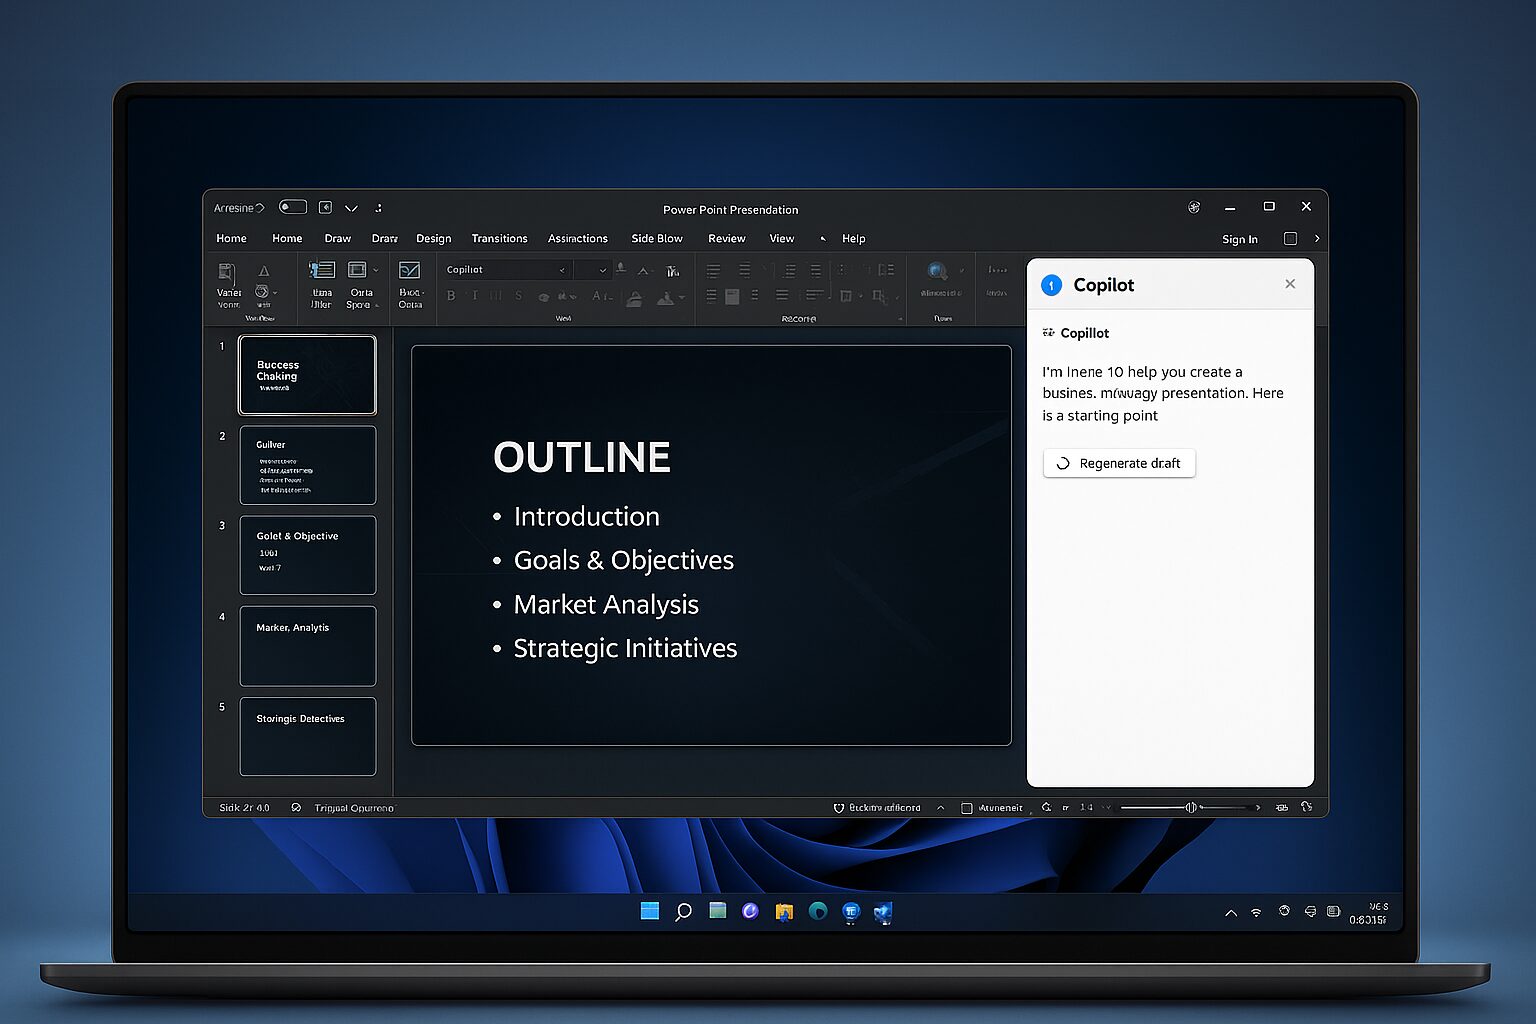Select slide 3 Golet & Objective thumbnail
Viewport: 1536px width, 1024px height.
click(308, 555)
